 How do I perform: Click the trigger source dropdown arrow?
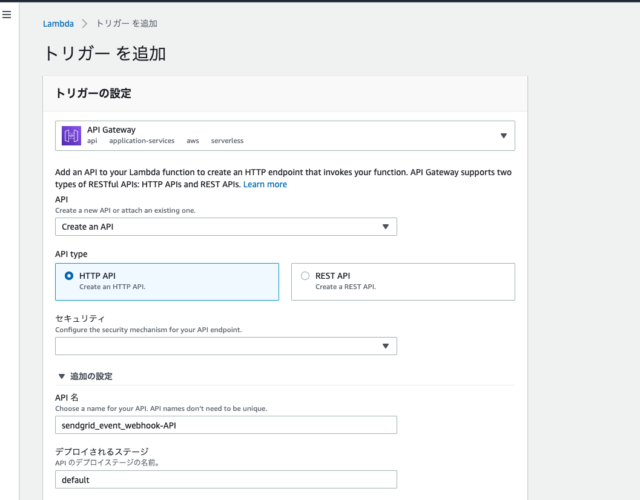[x=503, y=136]
